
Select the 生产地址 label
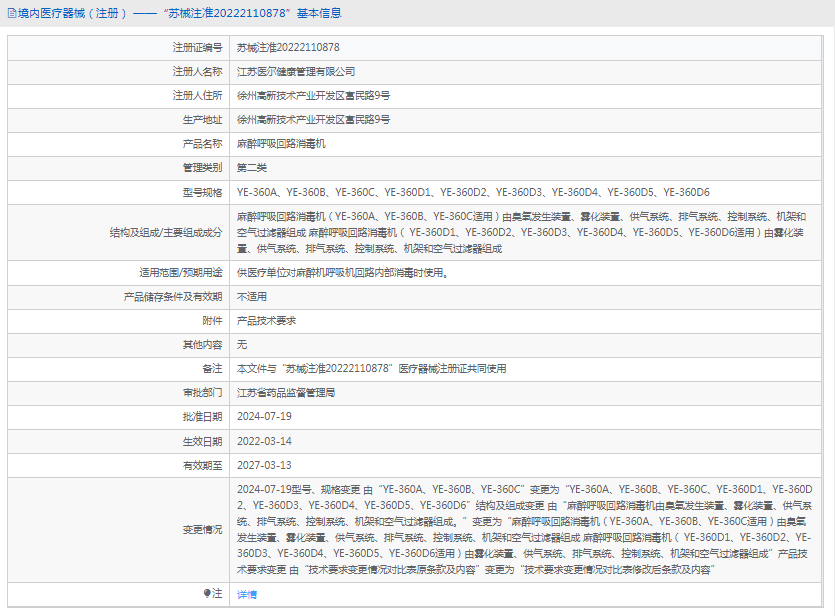click(x=202, y=120)
